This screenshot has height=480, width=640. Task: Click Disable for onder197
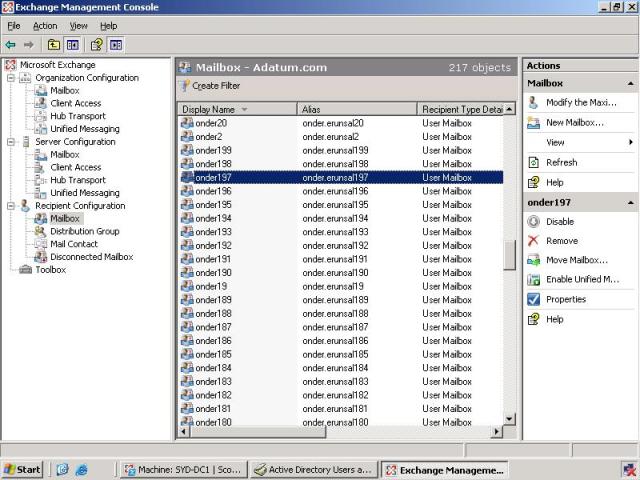[560, 222]
